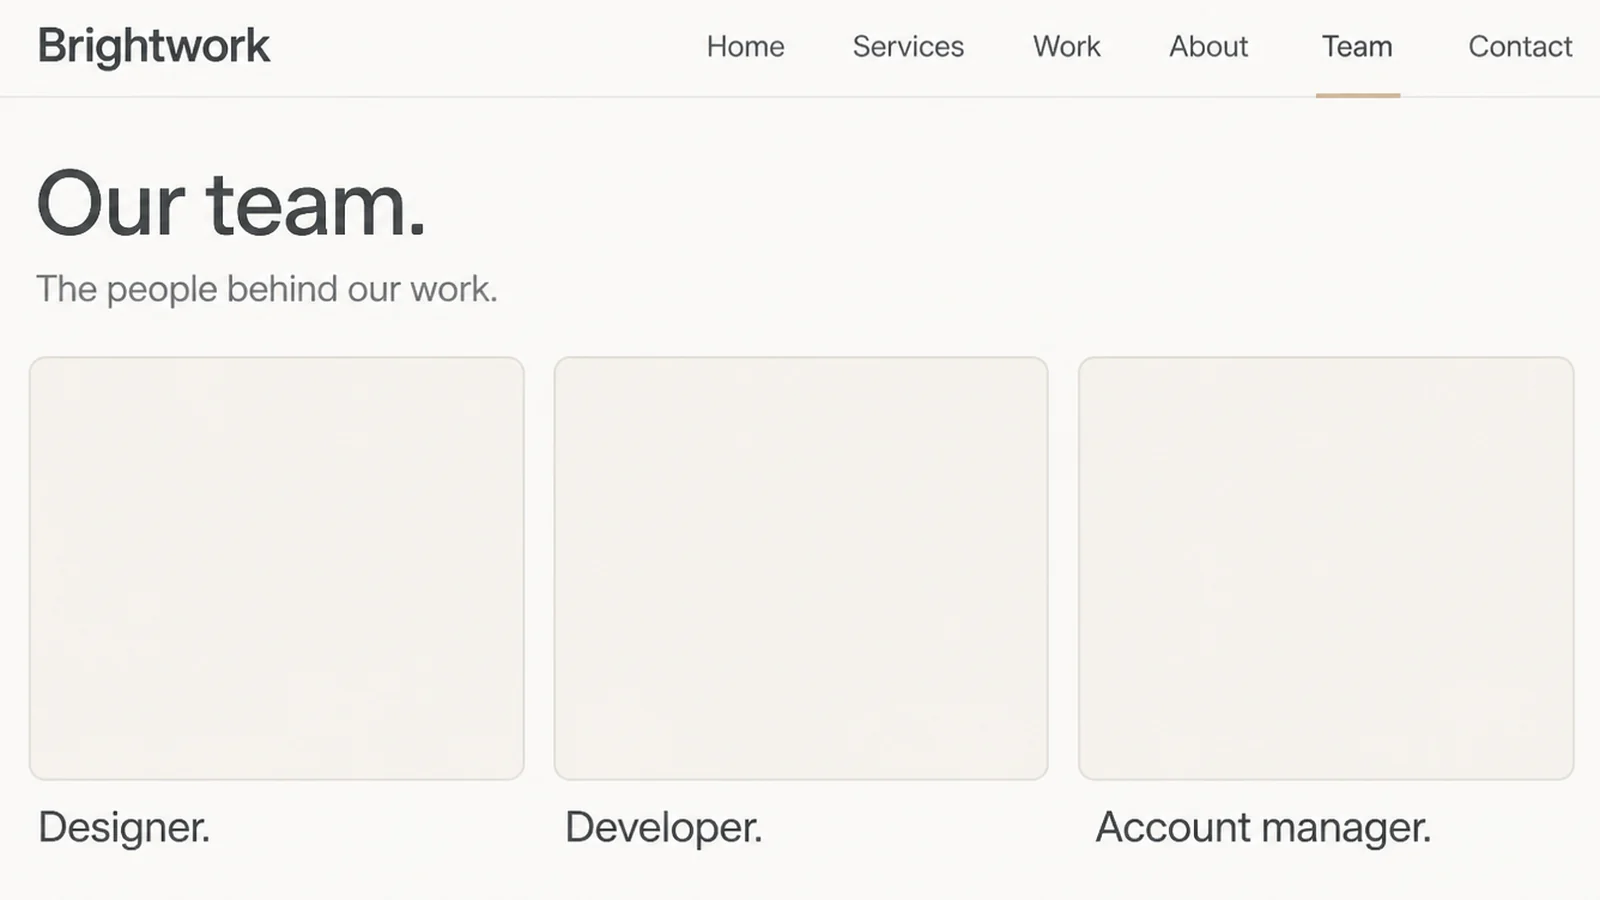Open the Services nav link
The image size is (1600, 900).
pyautogui.click(x=908, y=46)
